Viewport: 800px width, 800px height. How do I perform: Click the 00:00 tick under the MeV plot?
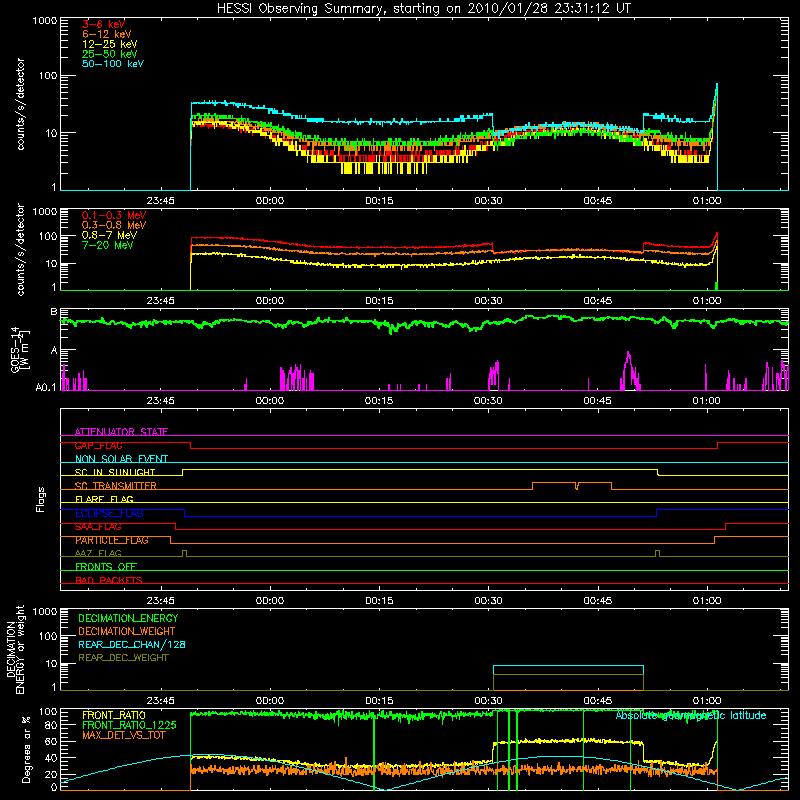coord(269,301)
